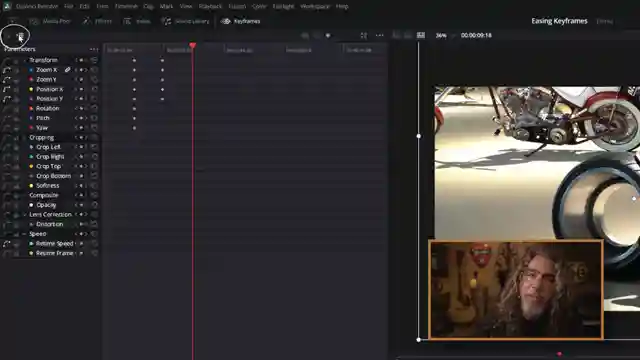The width and height of the screenshot is (640, 360).
Task: Click the Zoom Y curve easing icon
Action: tap(7, 80)
